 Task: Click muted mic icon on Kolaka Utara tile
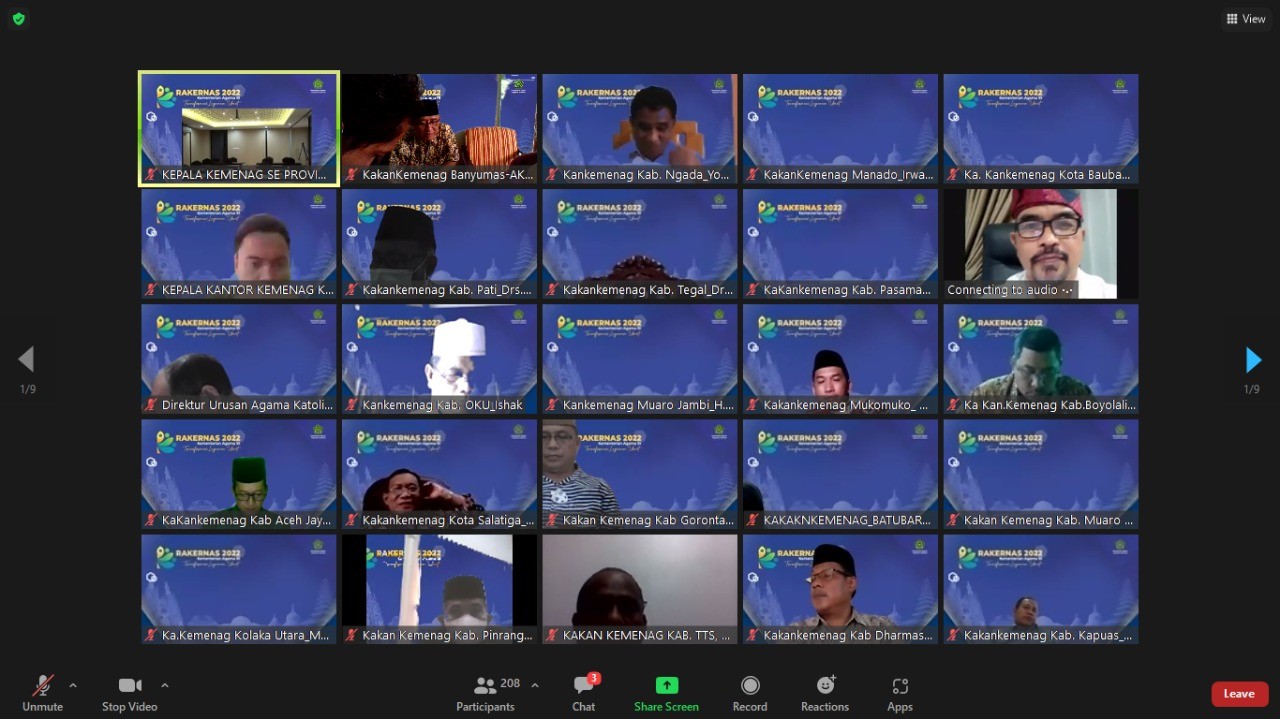(151, 635)
